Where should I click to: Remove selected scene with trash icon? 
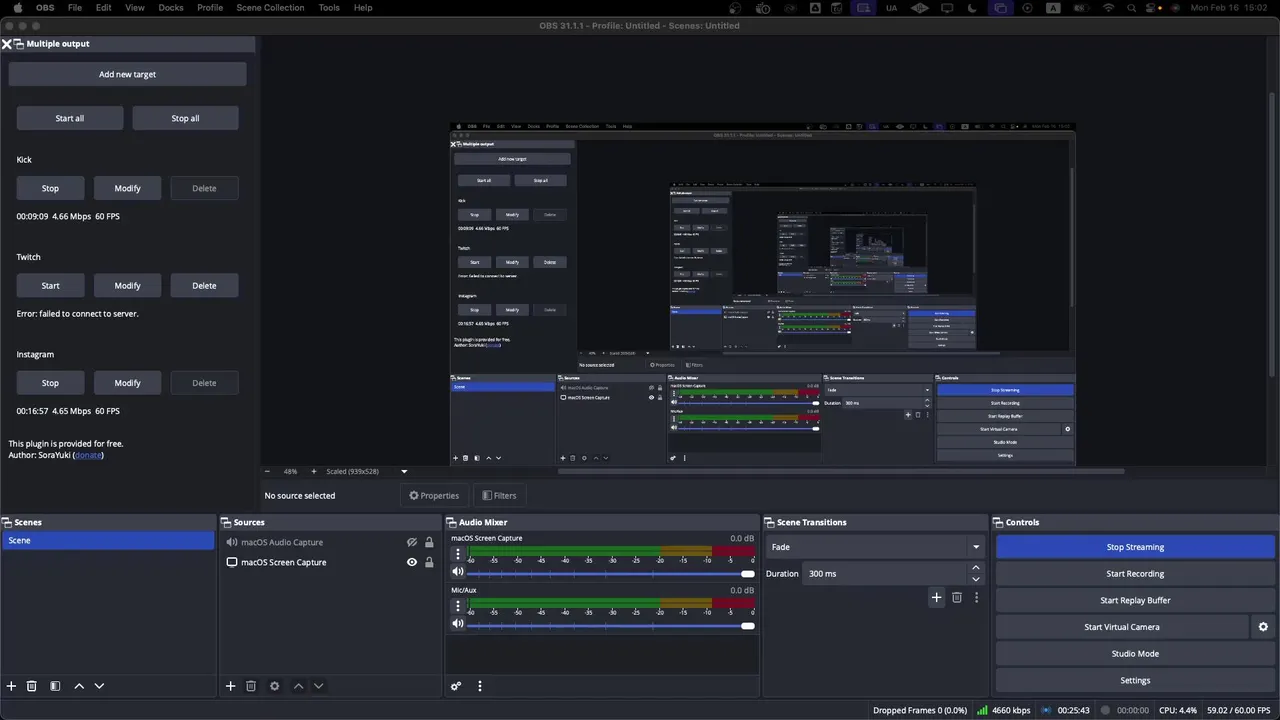tap(31, 686)
